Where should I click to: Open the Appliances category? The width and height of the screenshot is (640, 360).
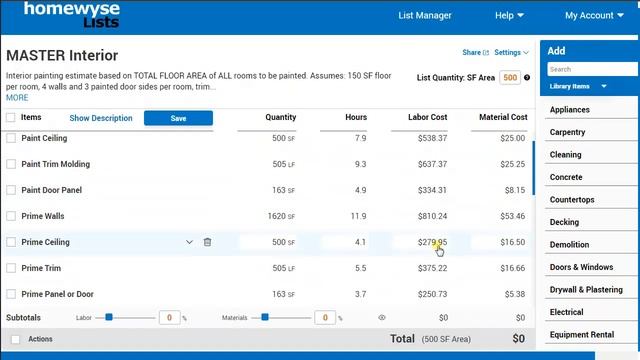(x=569, y=110)
